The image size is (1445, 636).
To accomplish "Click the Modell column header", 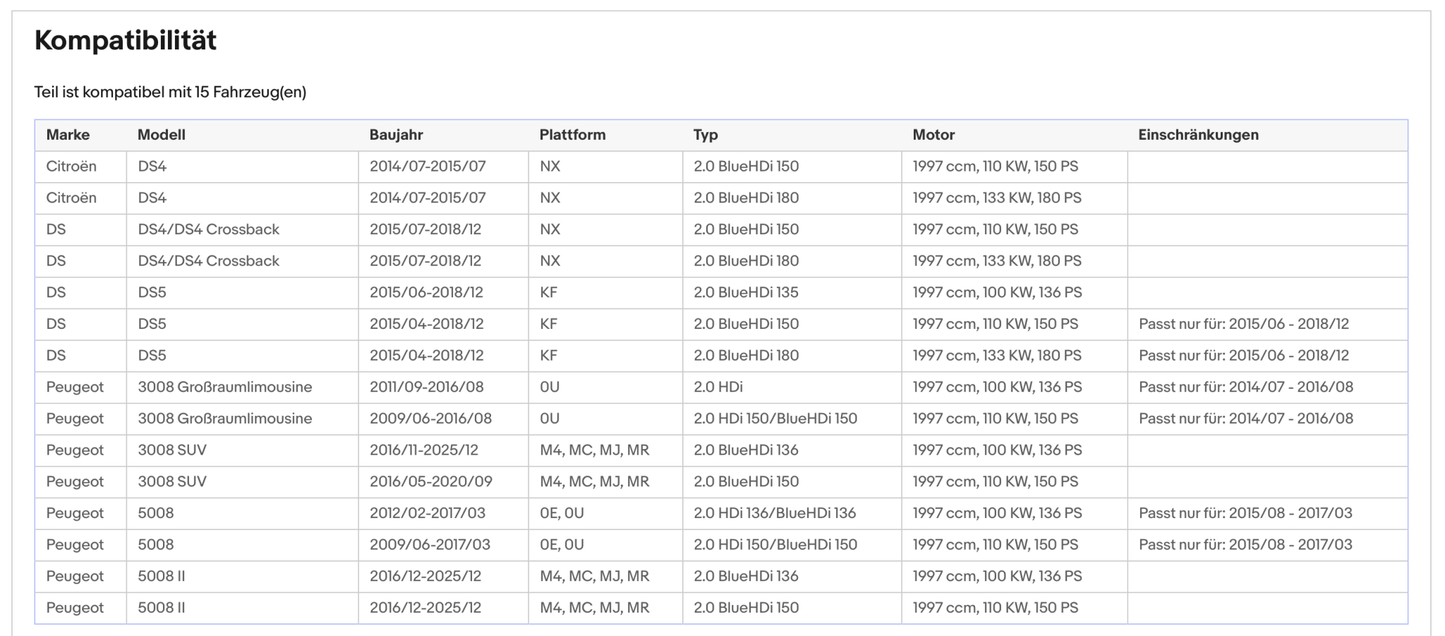I will (x=161, y=135).
